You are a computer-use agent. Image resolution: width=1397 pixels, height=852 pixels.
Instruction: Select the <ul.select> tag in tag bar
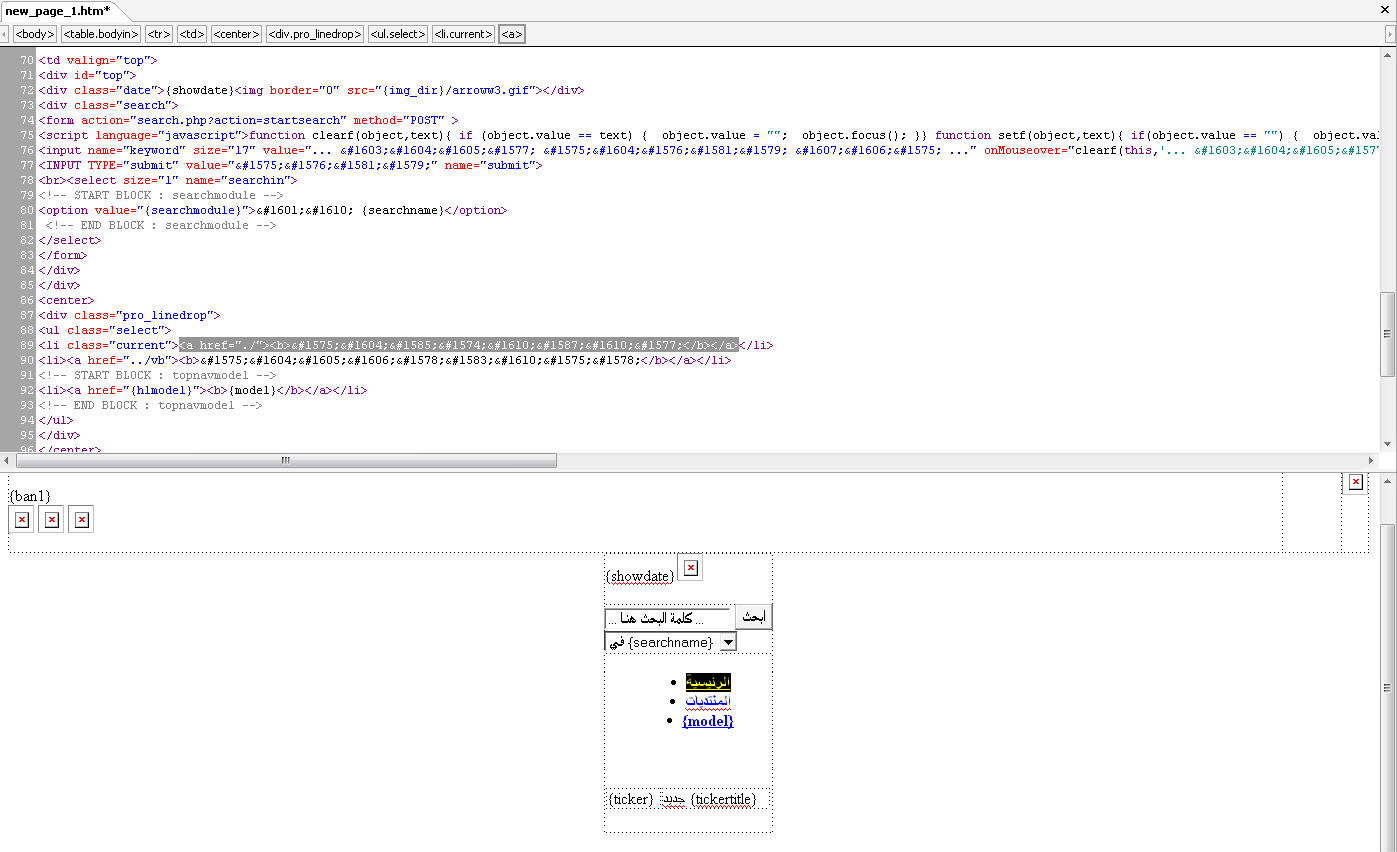tap(398, 34)
